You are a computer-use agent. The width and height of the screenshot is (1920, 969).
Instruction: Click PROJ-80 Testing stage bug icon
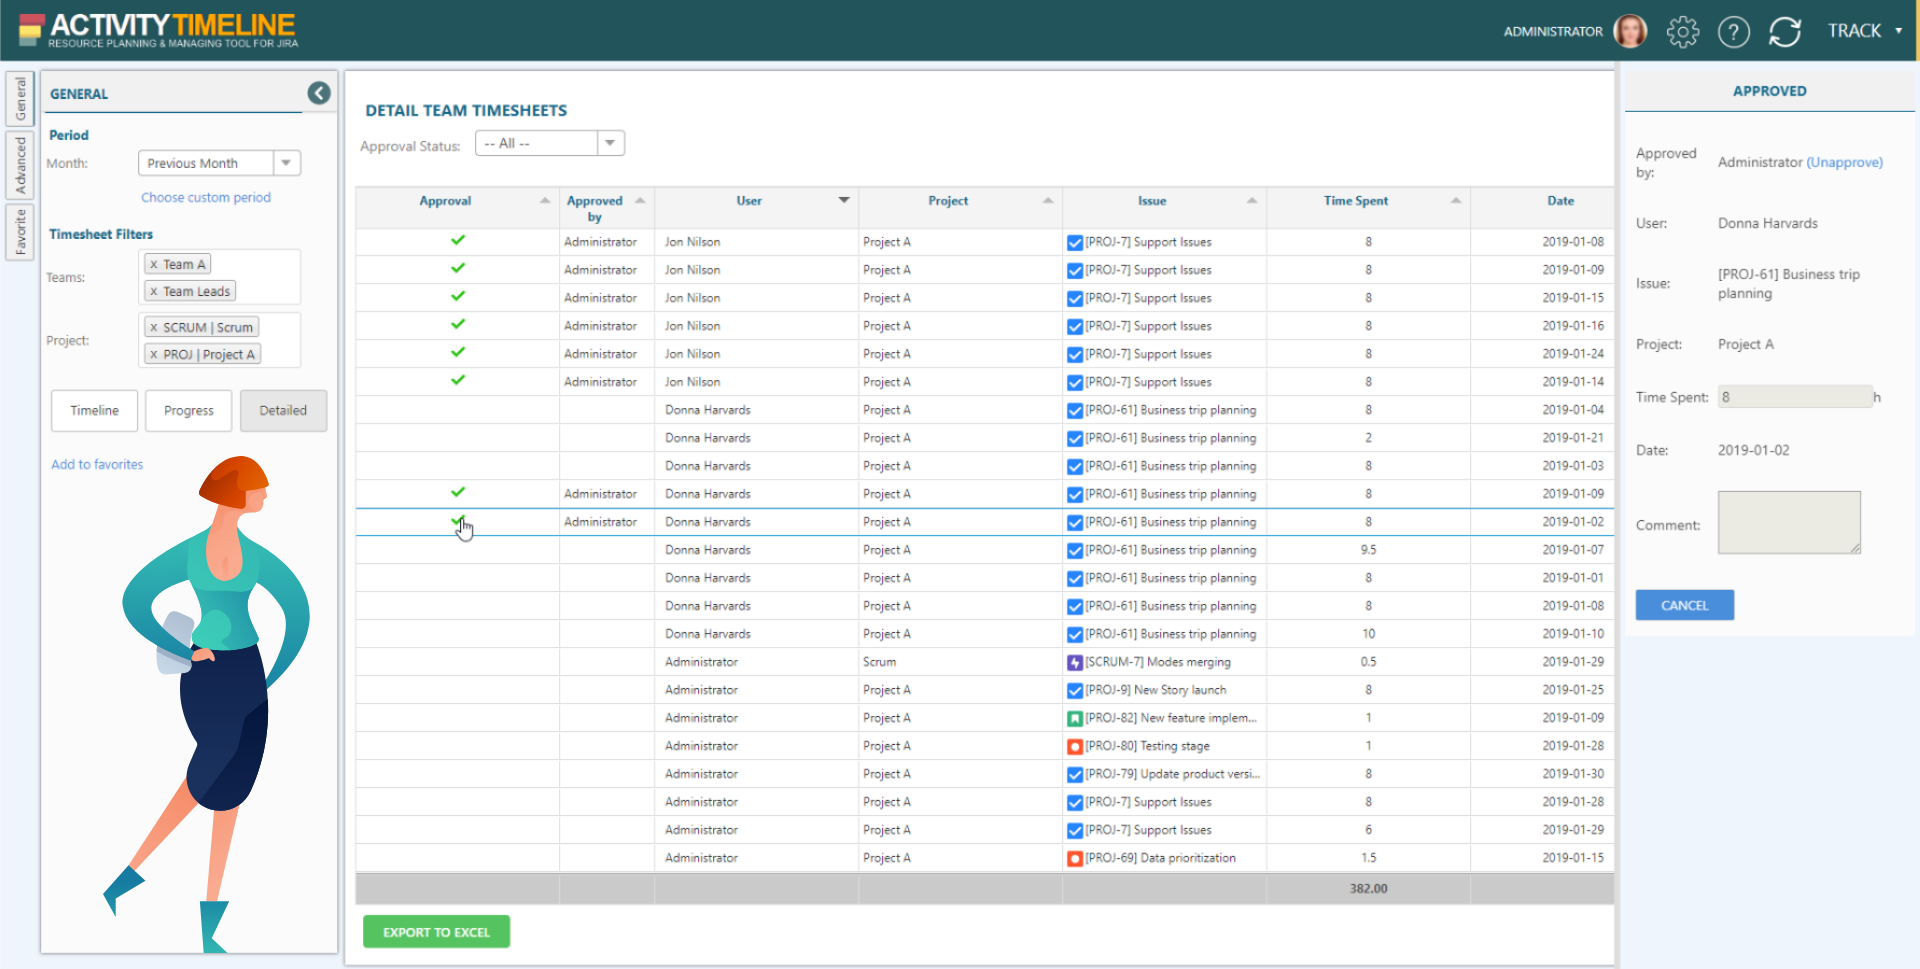tap(1075, 747)
